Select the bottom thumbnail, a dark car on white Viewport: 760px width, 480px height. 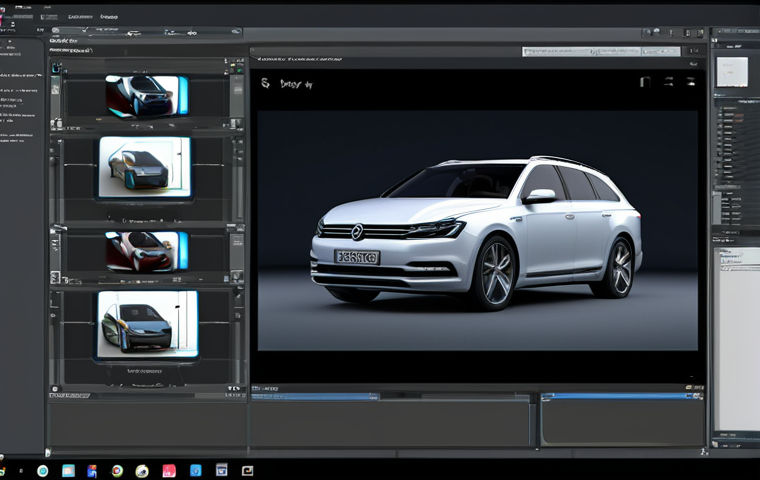tap(147, 324)
